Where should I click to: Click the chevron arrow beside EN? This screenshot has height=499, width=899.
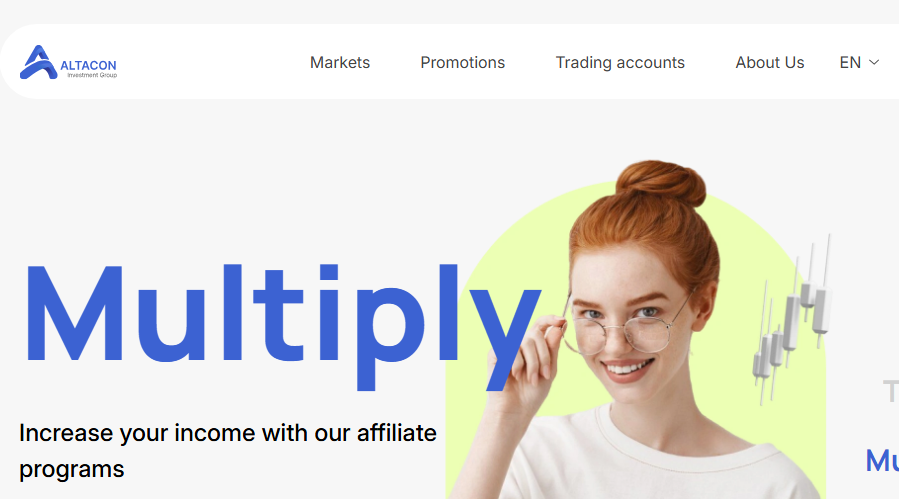(874, 62)
